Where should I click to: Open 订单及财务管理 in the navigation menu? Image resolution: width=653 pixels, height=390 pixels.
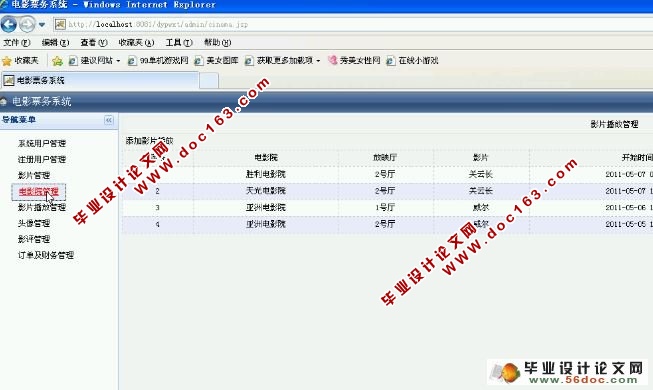click(x=46, y=255)
